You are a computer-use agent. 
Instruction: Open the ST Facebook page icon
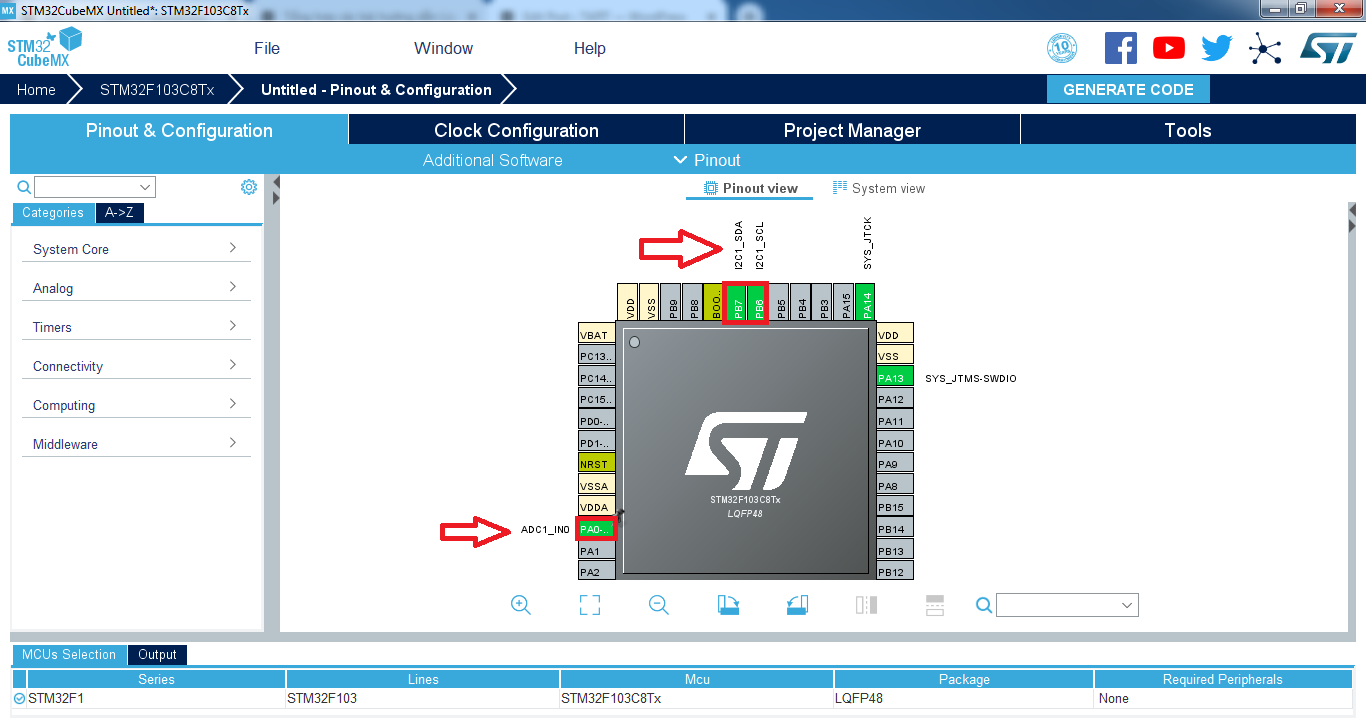[1121, 48]
